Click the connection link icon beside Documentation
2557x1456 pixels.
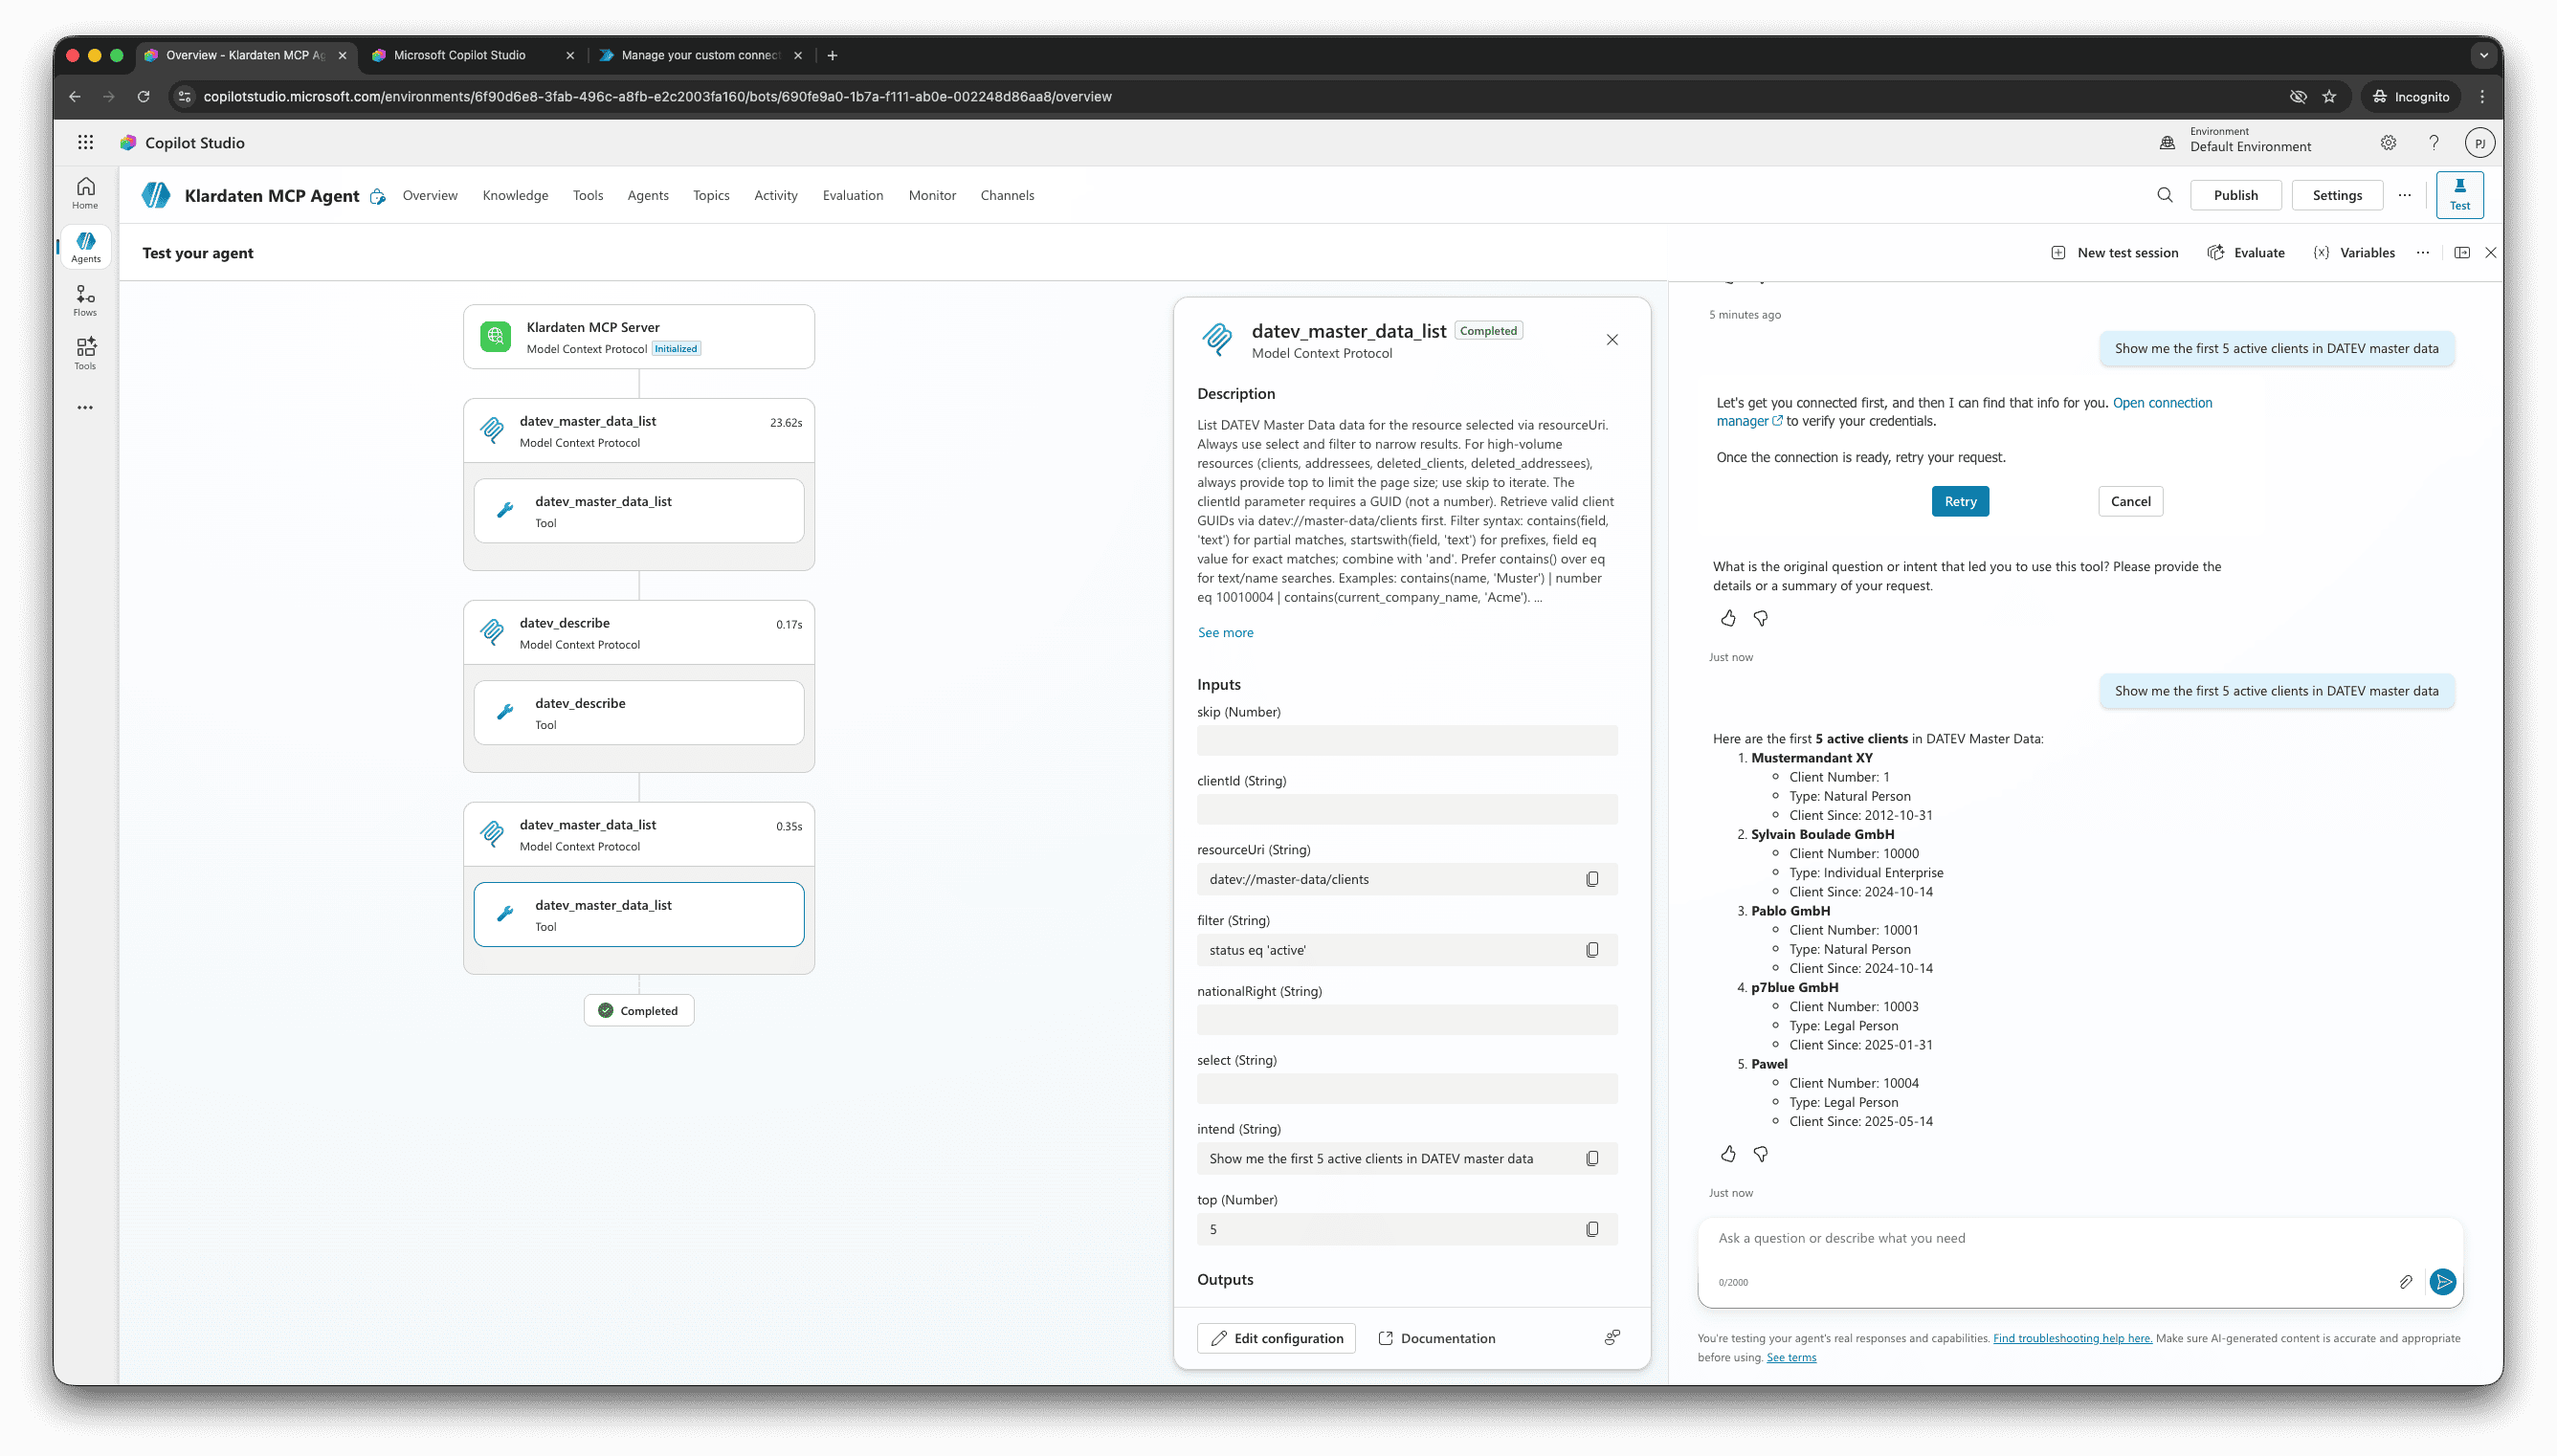(x=1612, y=1338)
